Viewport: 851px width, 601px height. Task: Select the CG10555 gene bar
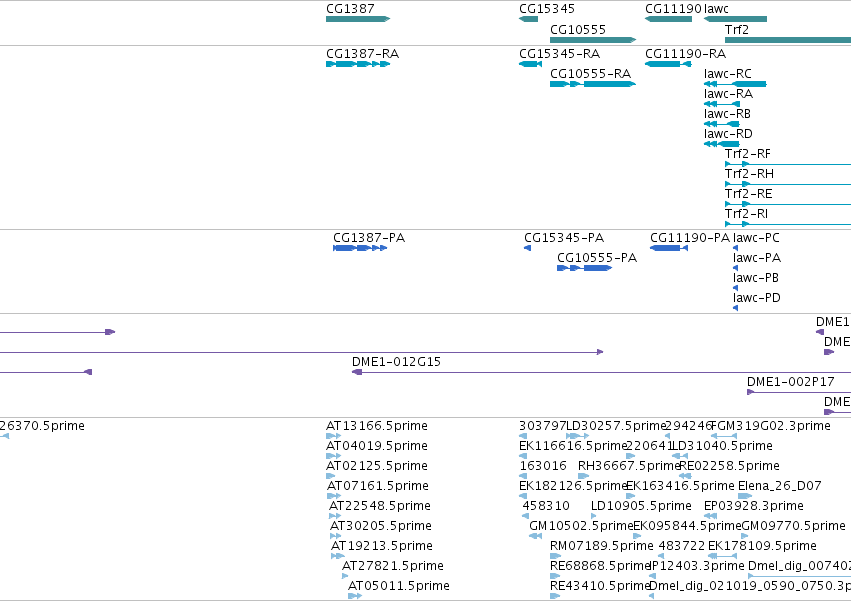tap(593, 40)
